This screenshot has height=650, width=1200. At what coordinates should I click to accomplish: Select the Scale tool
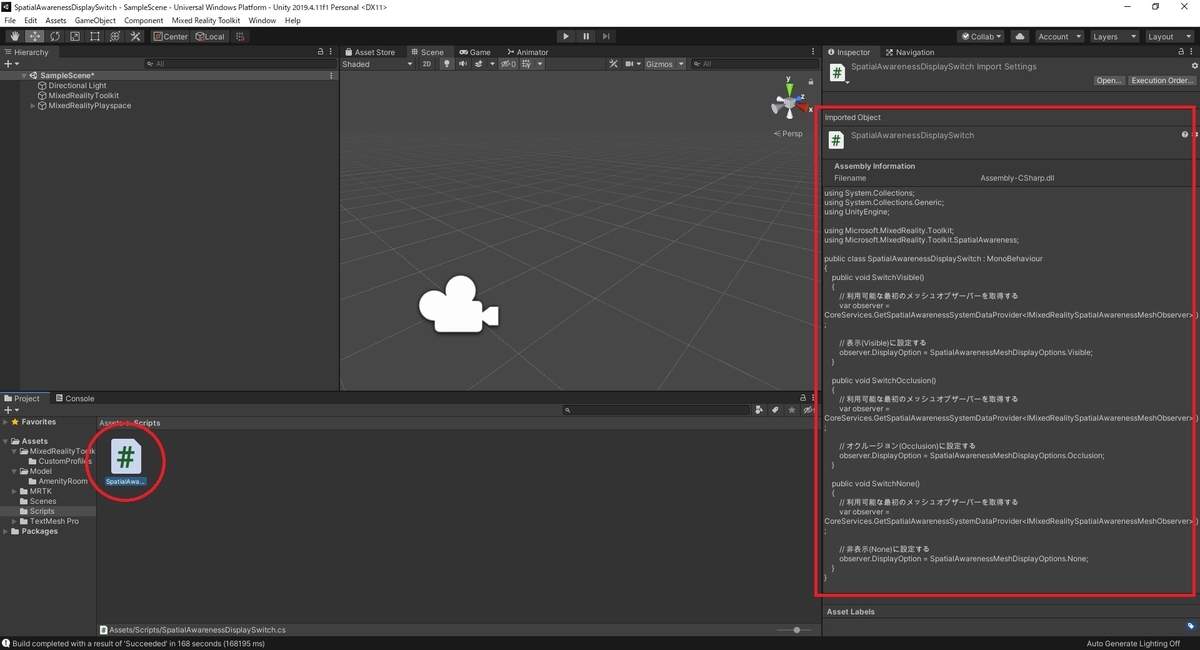[x=75, y=36]
